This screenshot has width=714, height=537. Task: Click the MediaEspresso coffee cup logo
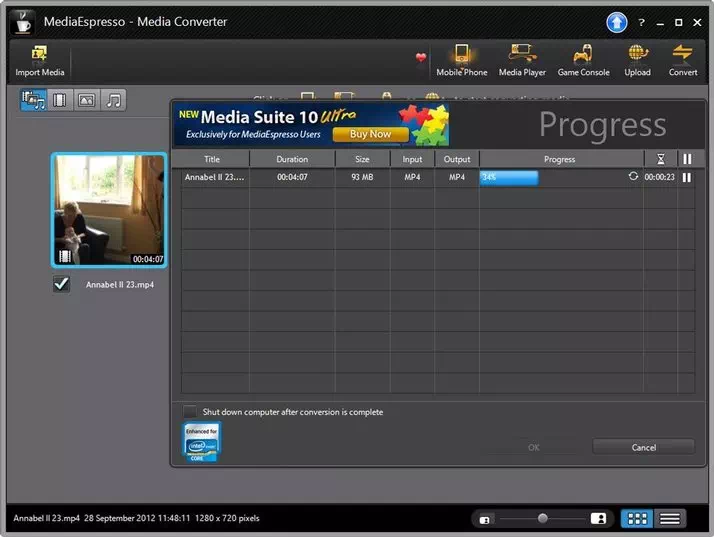(22, 22)
